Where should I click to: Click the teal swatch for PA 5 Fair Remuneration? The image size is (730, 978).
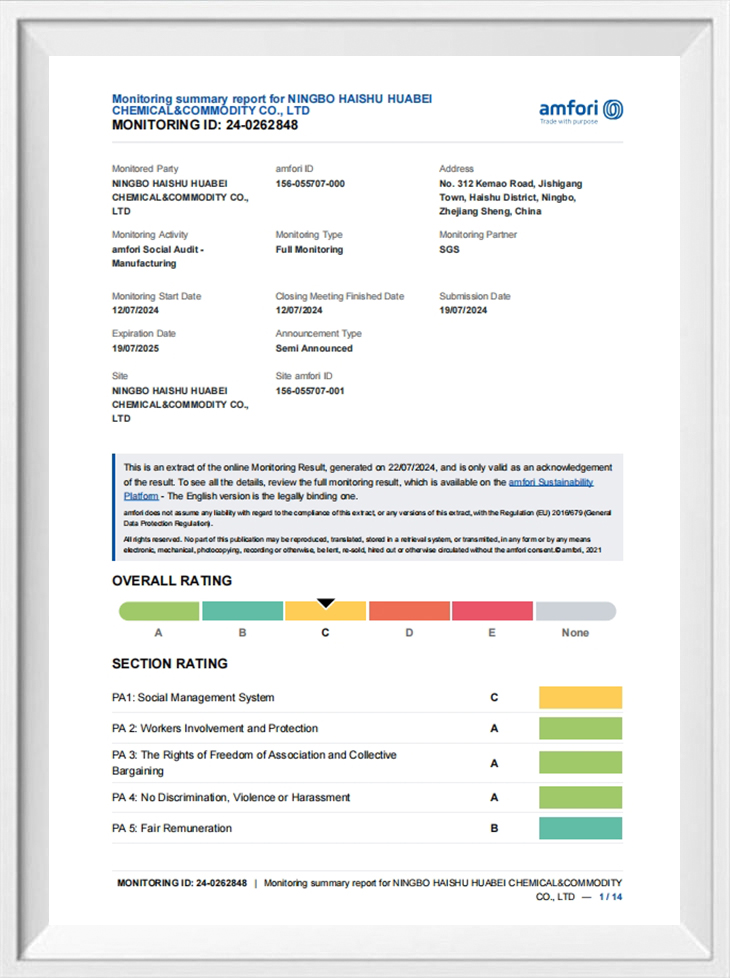tap(580, 828)
